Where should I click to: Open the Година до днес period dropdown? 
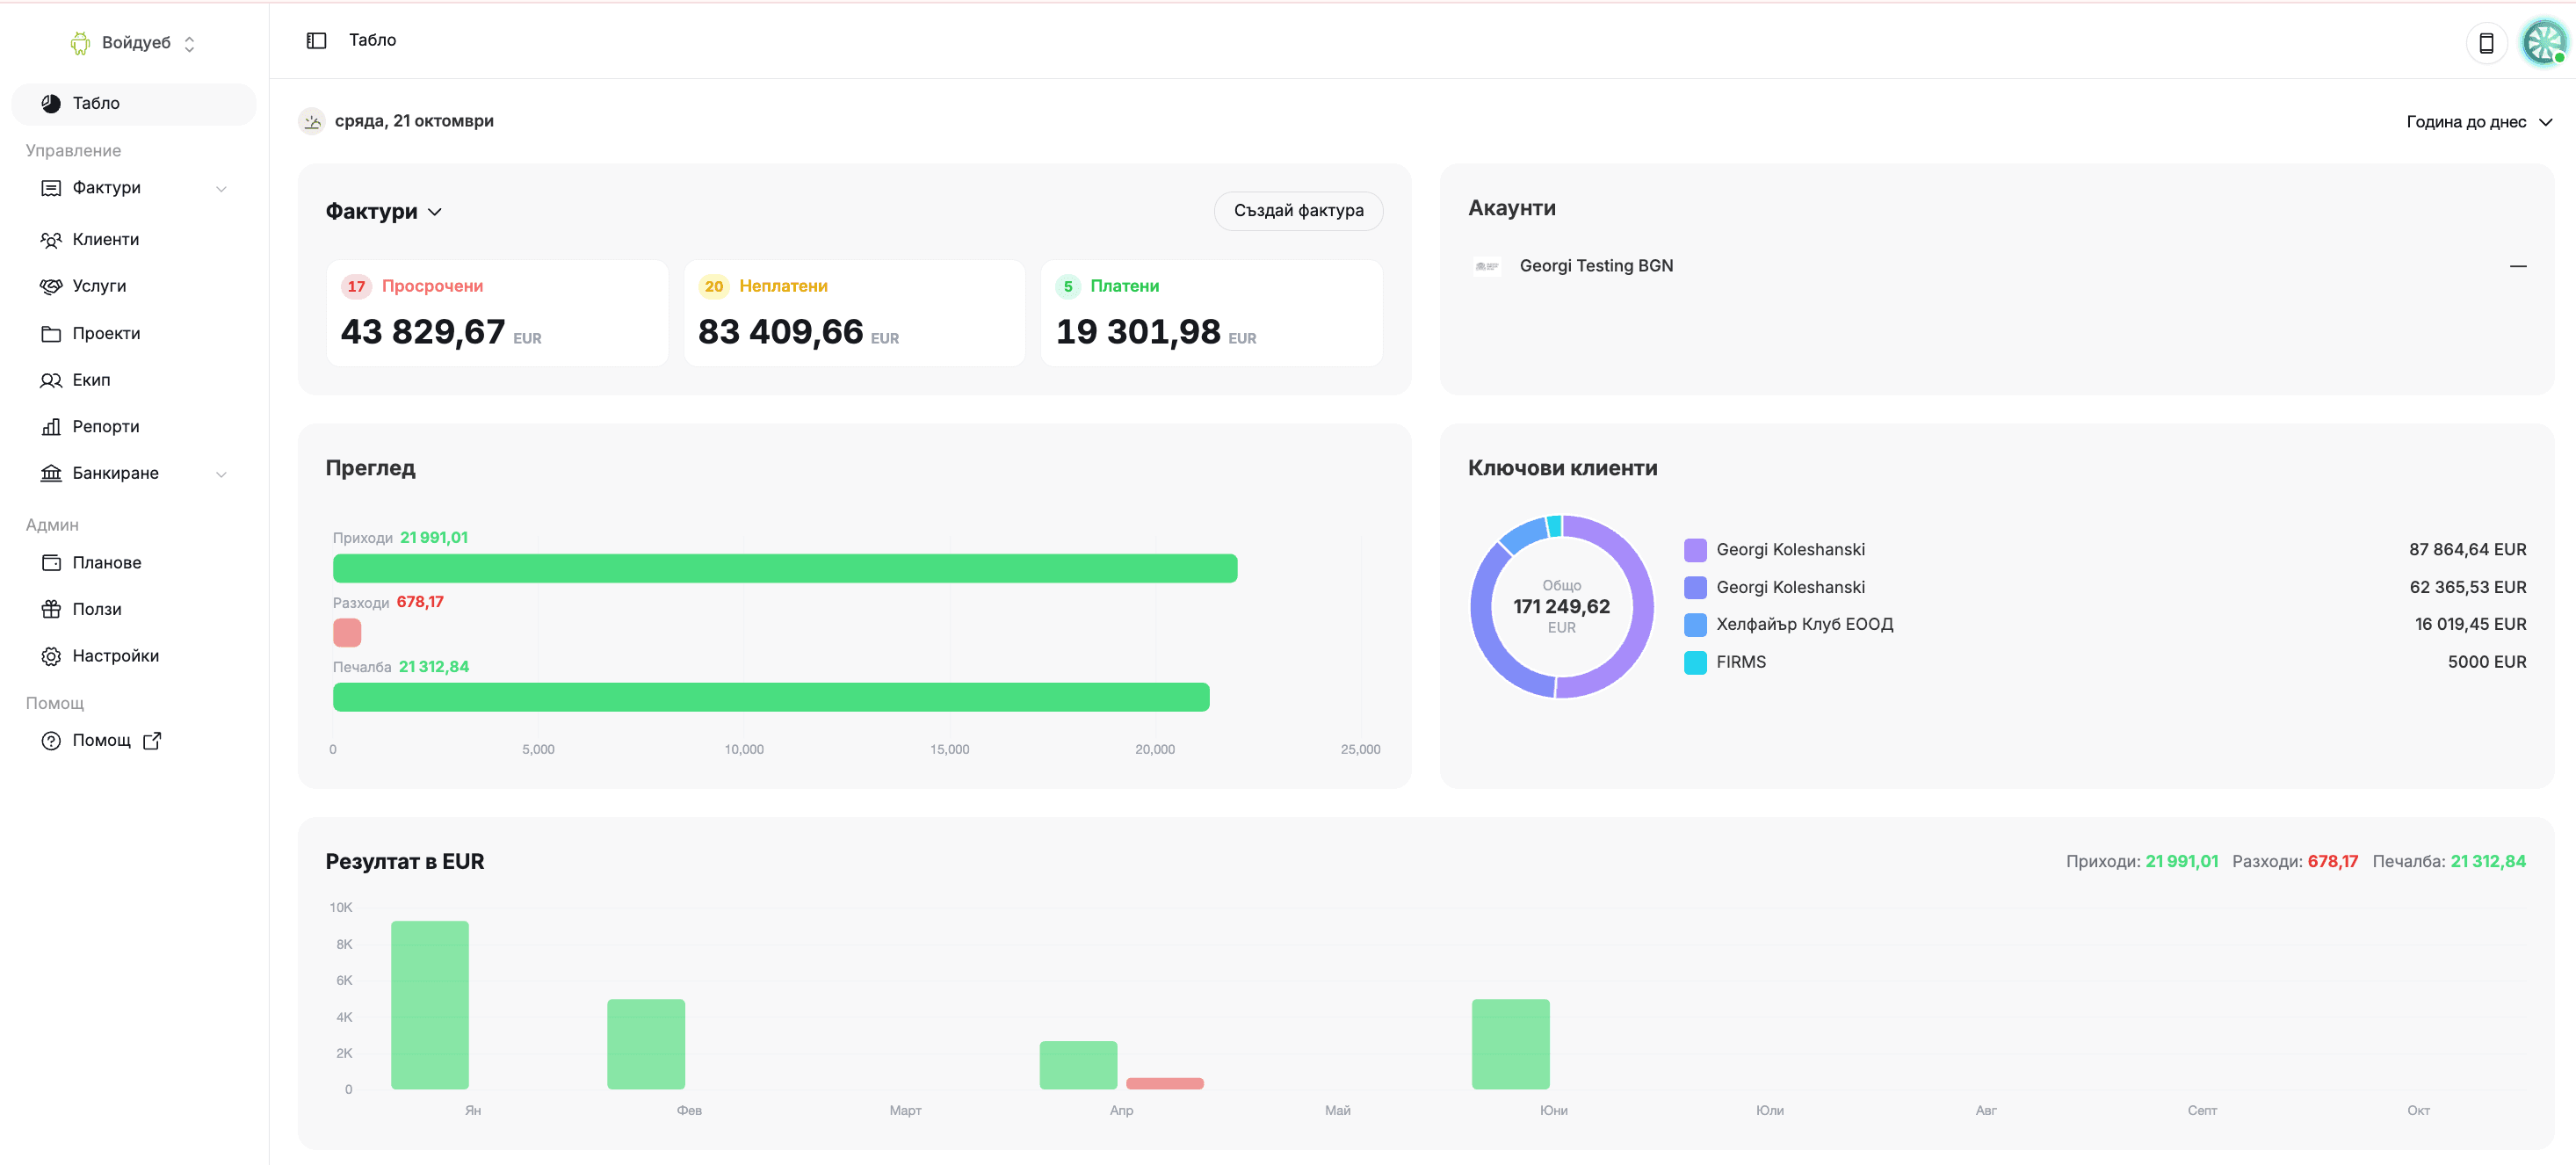coord(2479,122)
